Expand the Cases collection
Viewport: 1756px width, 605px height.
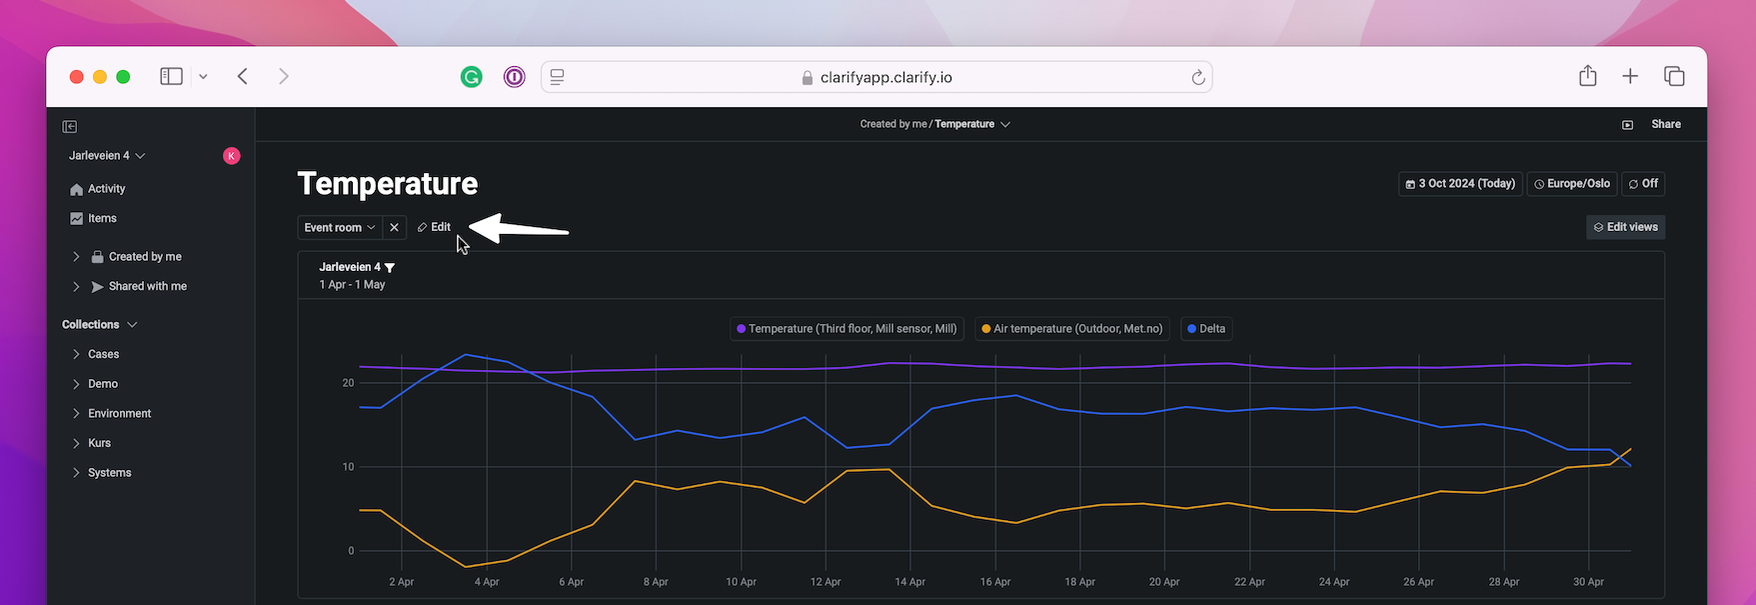click(76, 354)
